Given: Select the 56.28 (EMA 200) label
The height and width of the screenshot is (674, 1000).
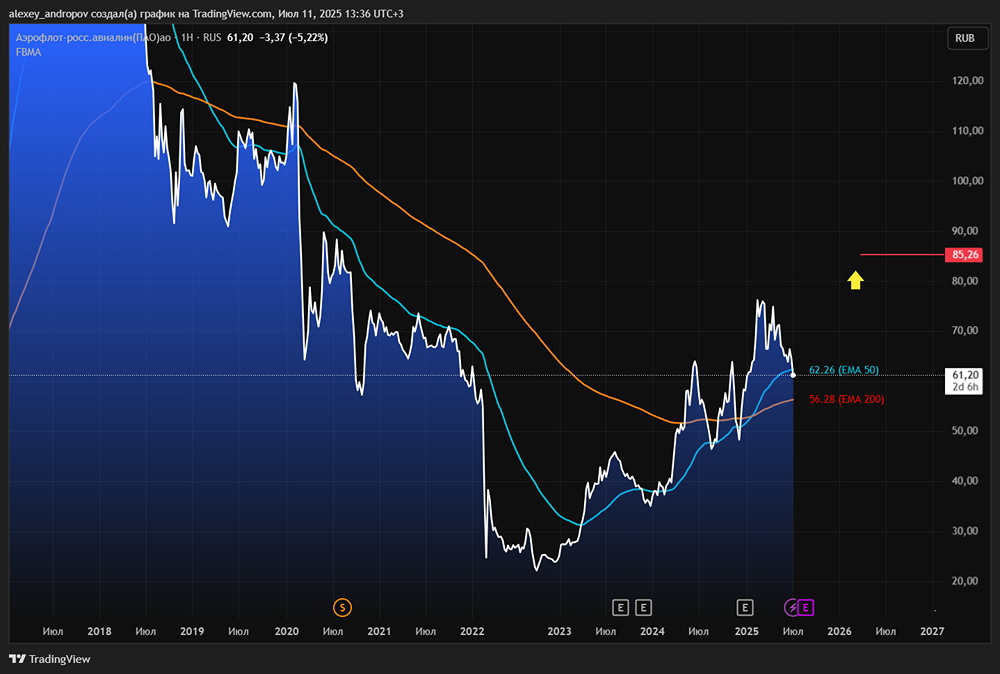Looking at the screenshot, I should coord(846,399).
